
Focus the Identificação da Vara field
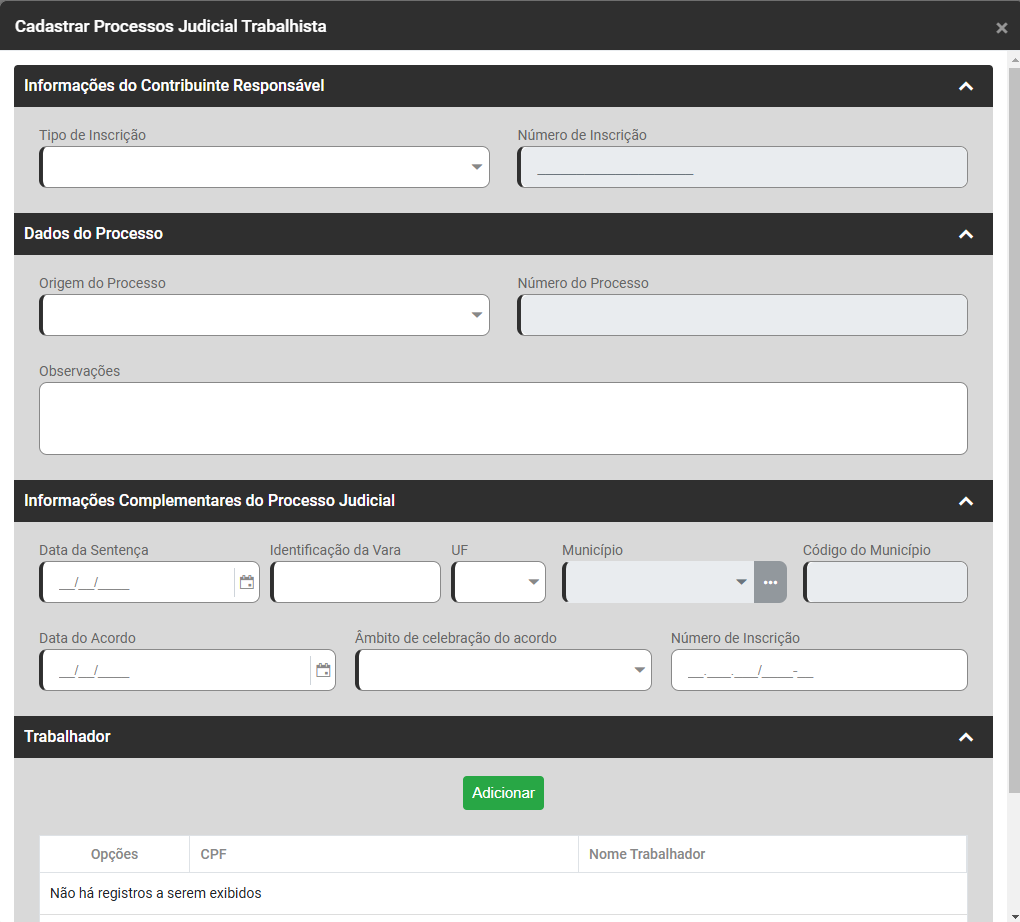click(x=355, y=582)
